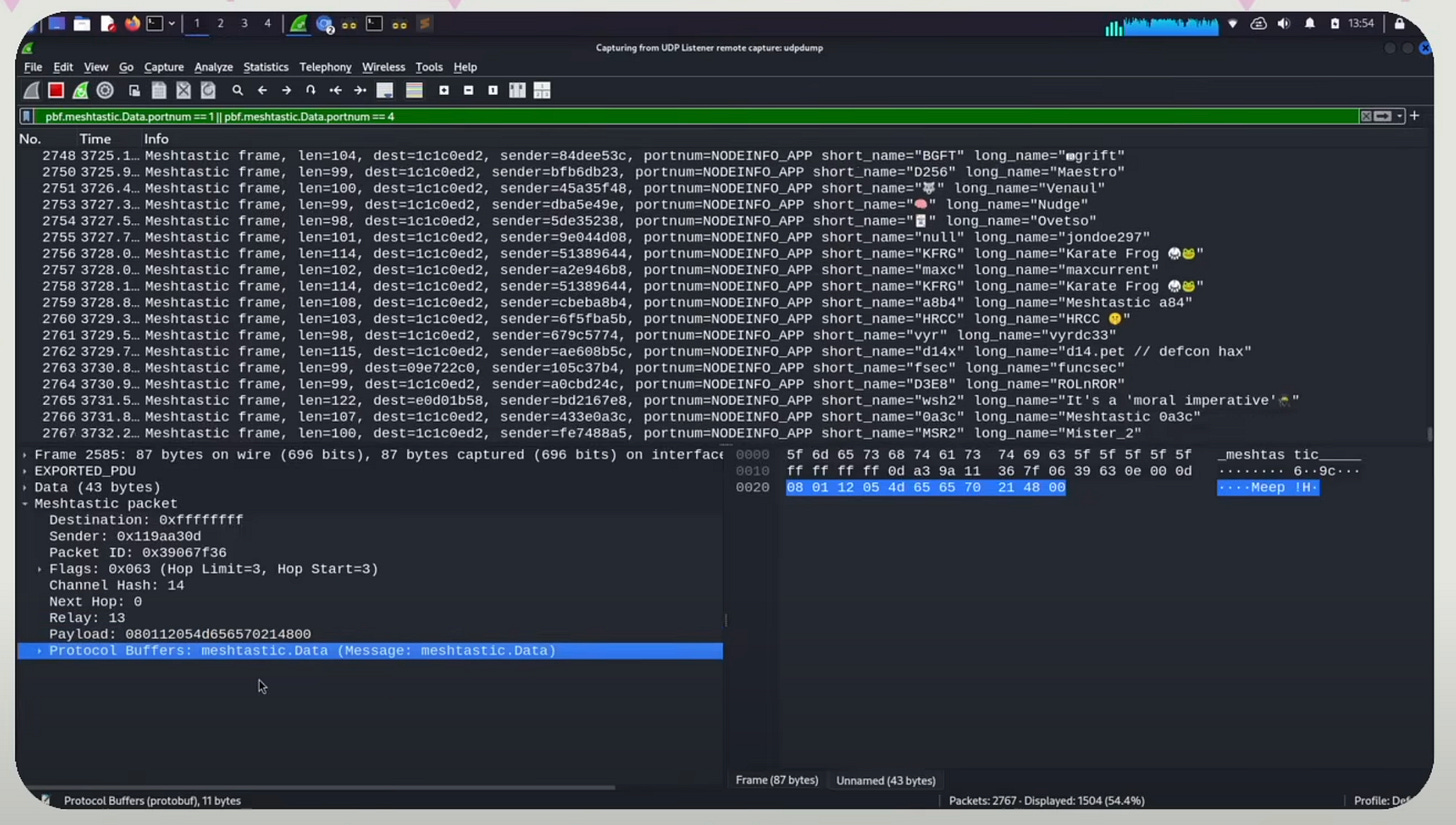Expand the Flags: 0x063 row
Screen dimensions: 1456x825
point(40,569)
